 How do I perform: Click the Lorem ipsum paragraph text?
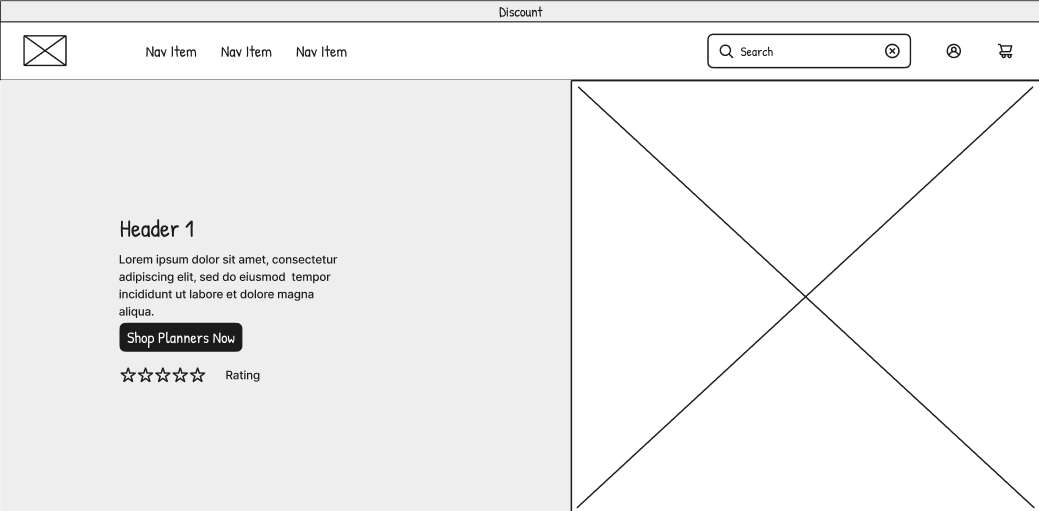[229, 285]
